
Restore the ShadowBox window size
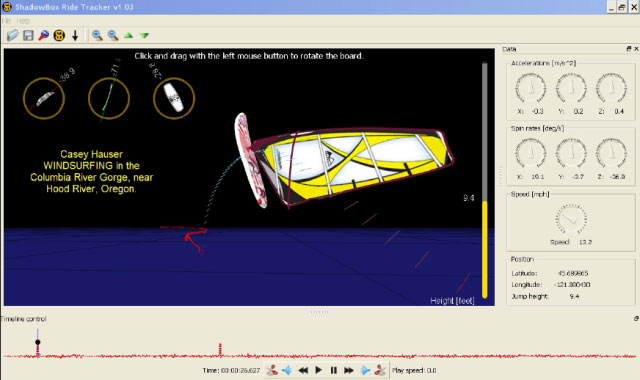click(x=622, y=7)
